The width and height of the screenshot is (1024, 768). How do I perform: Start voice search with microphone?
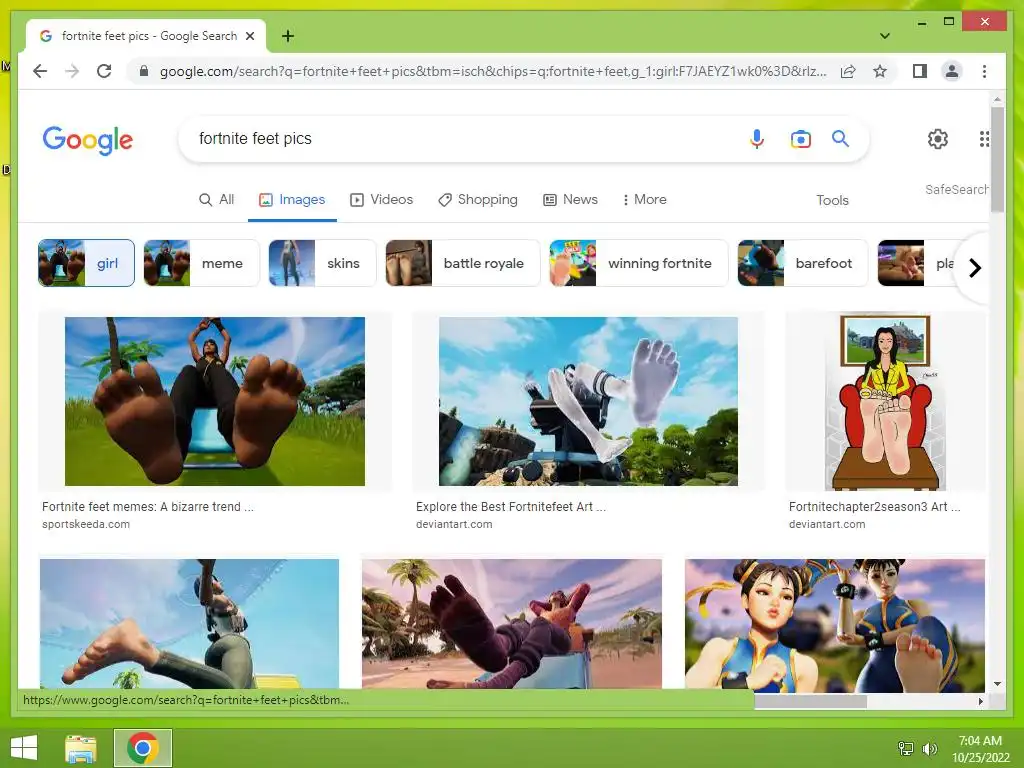click(x=756, y=138)
